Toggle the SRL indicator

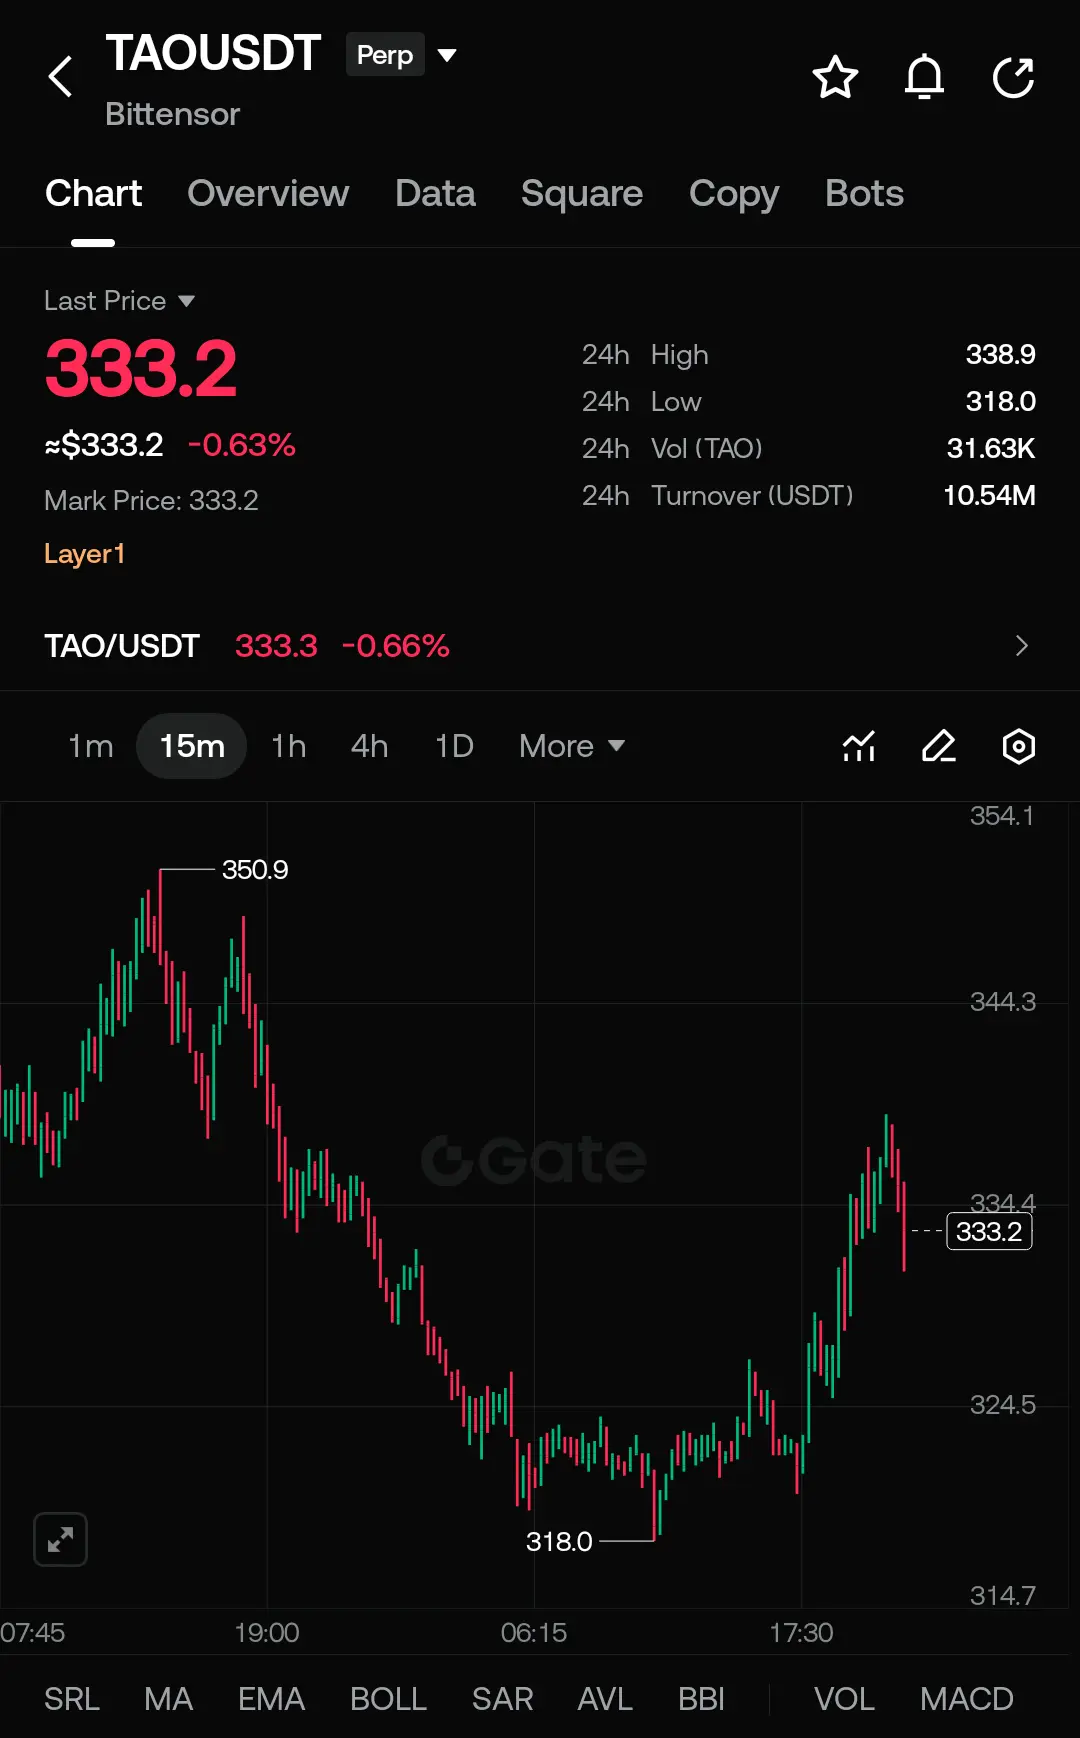click(72, 1699)
